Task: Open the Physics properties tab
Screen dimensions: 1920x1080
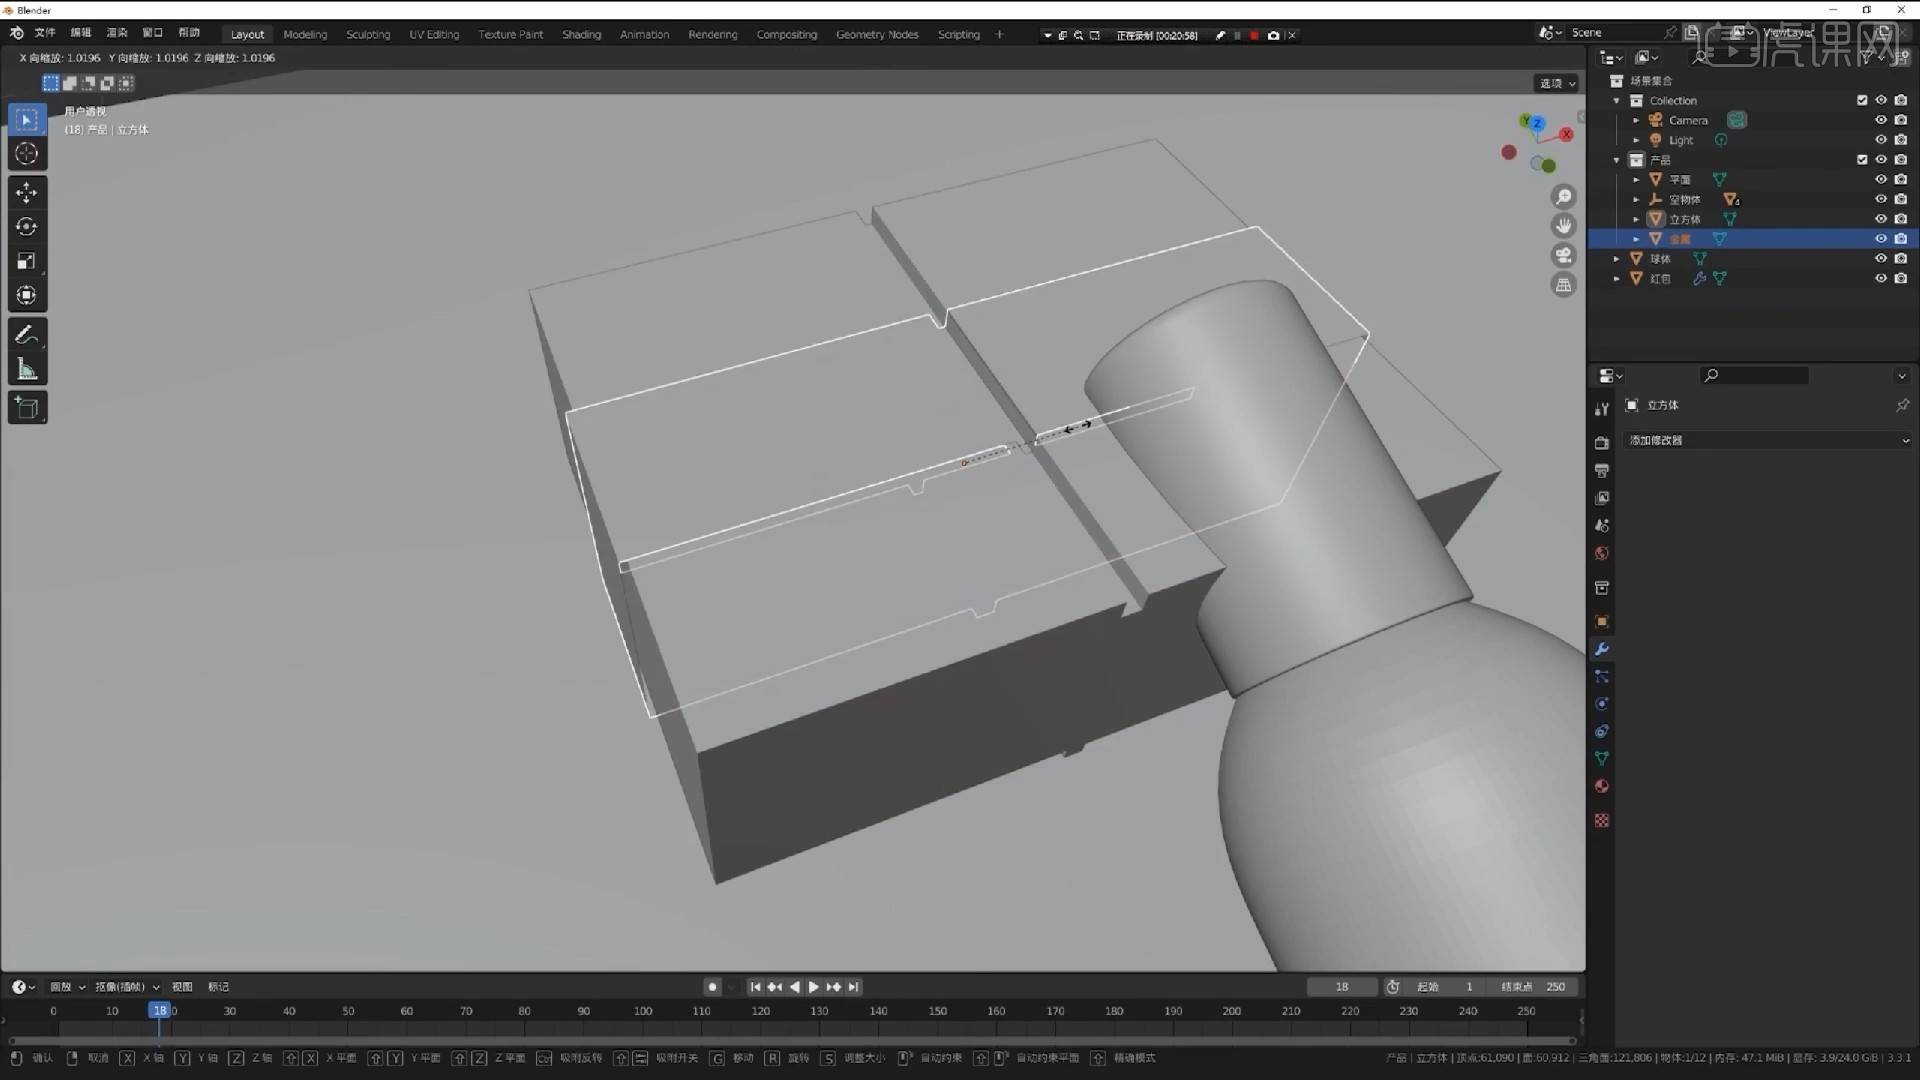Action: tap(1602, 704)
